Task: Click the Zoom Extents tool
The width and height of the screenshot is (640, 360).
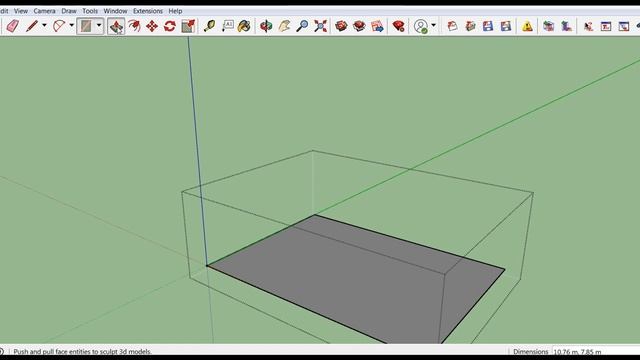Action: [x=320, y=26]
